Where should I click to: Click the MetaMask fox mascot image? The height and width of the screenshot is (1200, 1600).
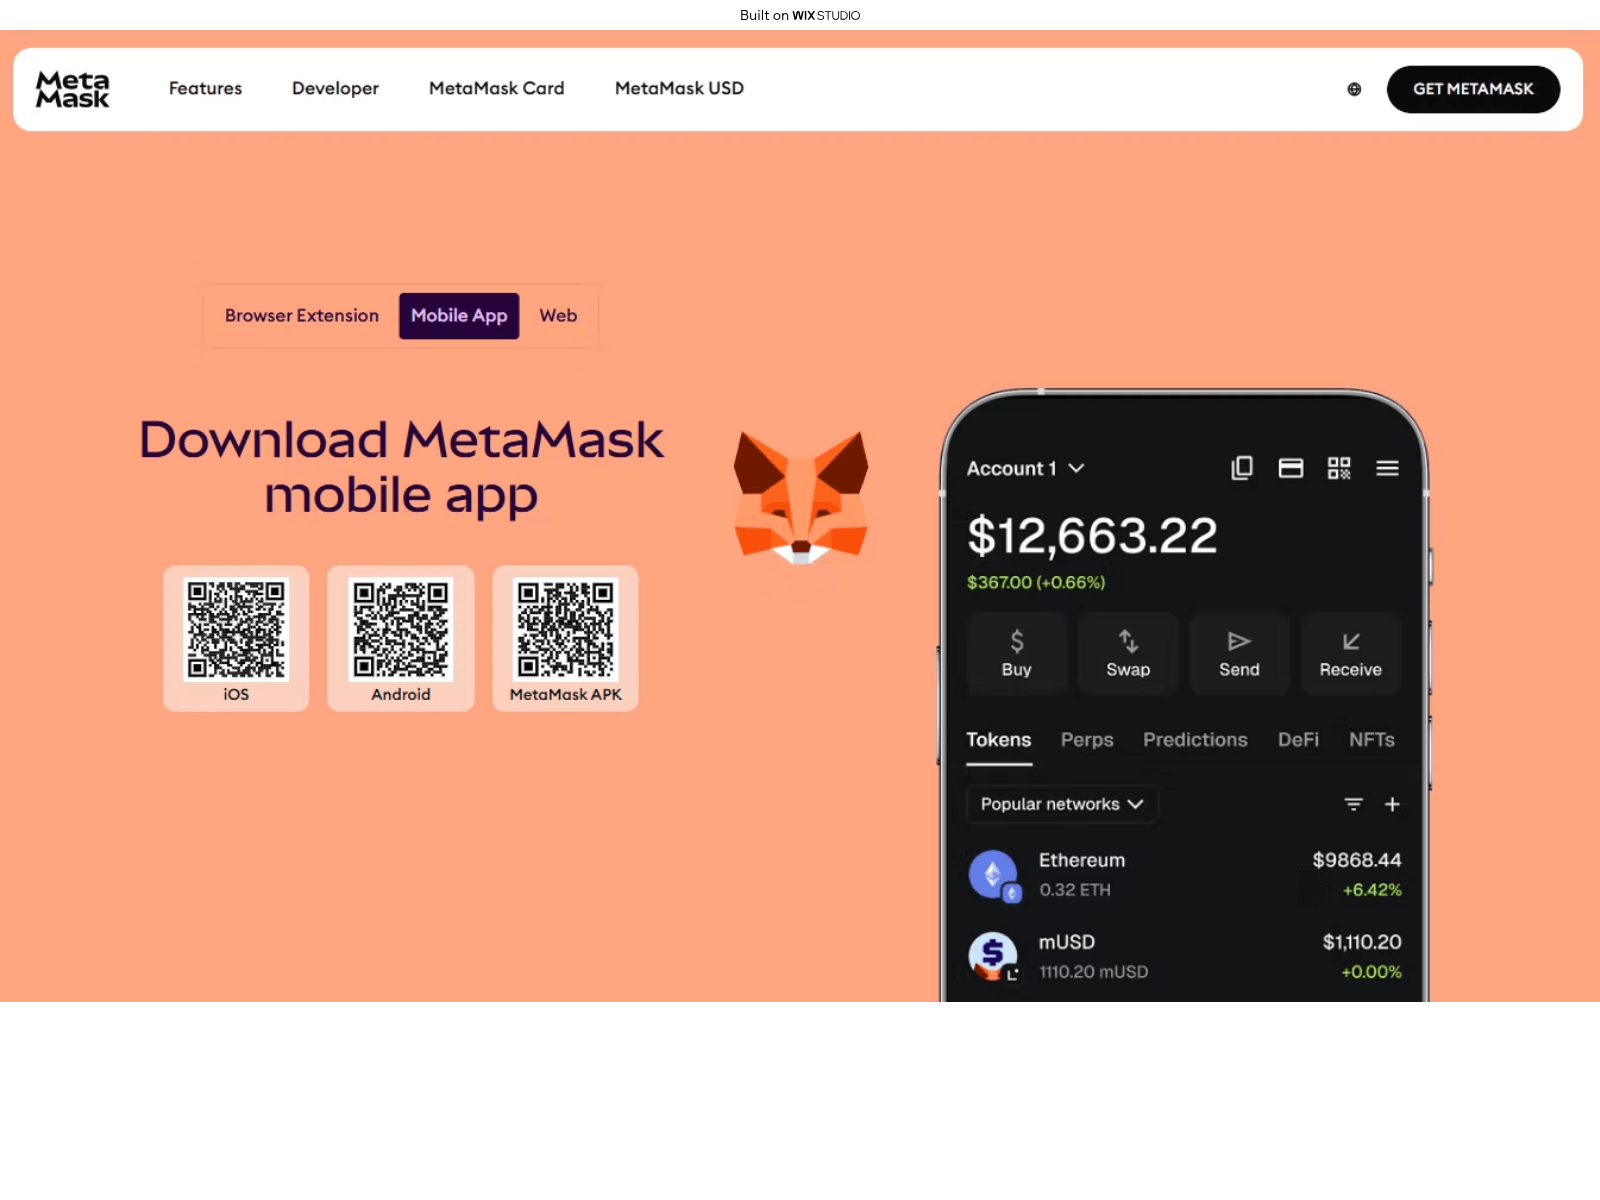coord(801,497)
